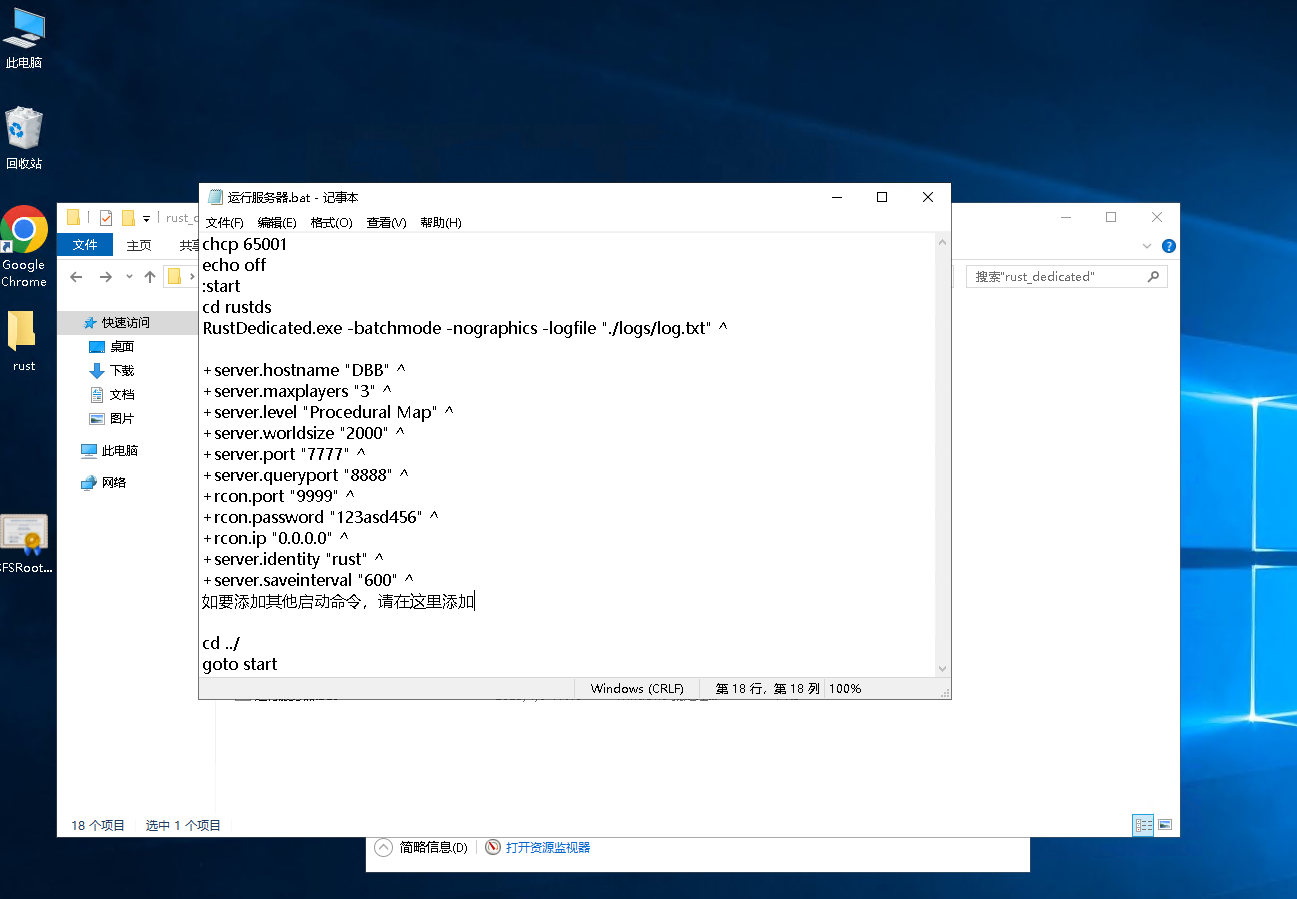Click the Explorer help question mark icon
The image size is (1297, 899).
(1168, 246)
